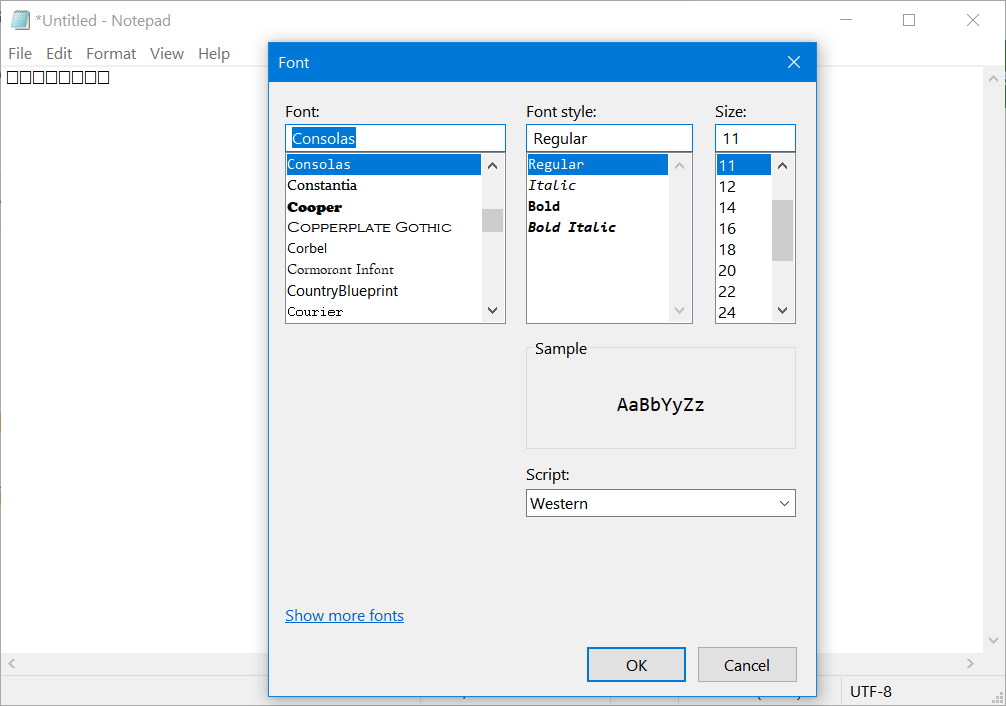
Task: Choose Bold font style
Action: [x=598, y=207]
